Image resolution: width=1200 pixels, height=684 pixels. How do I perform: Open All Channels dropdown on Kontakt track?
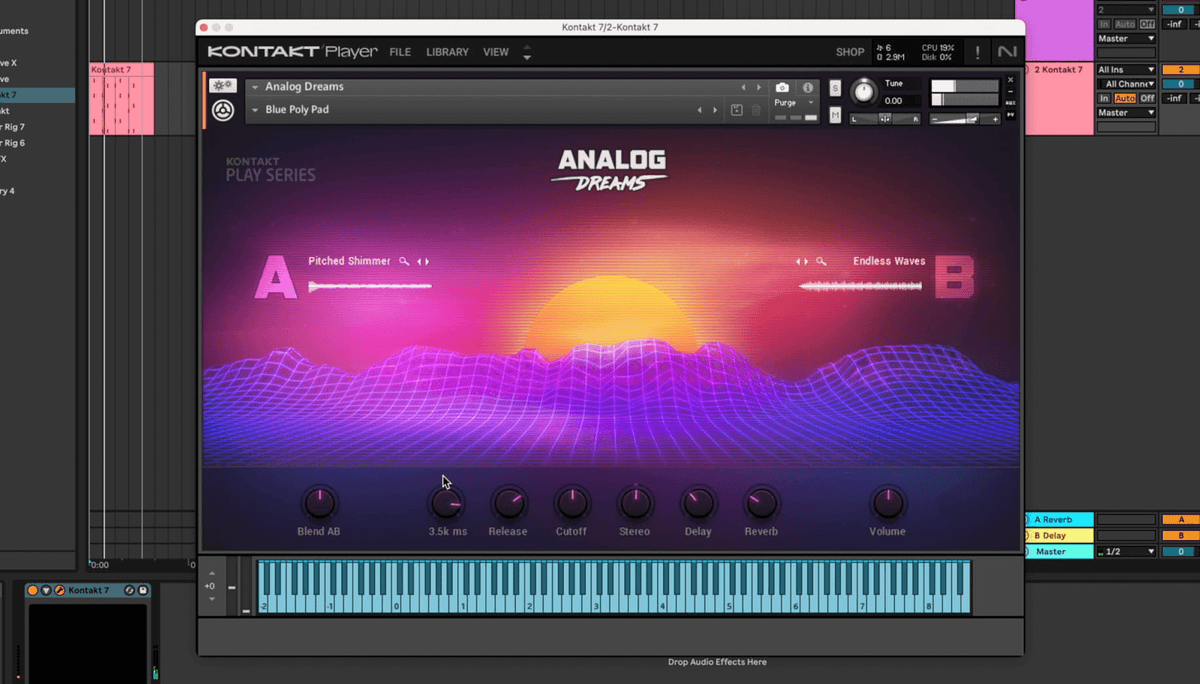1126,84
